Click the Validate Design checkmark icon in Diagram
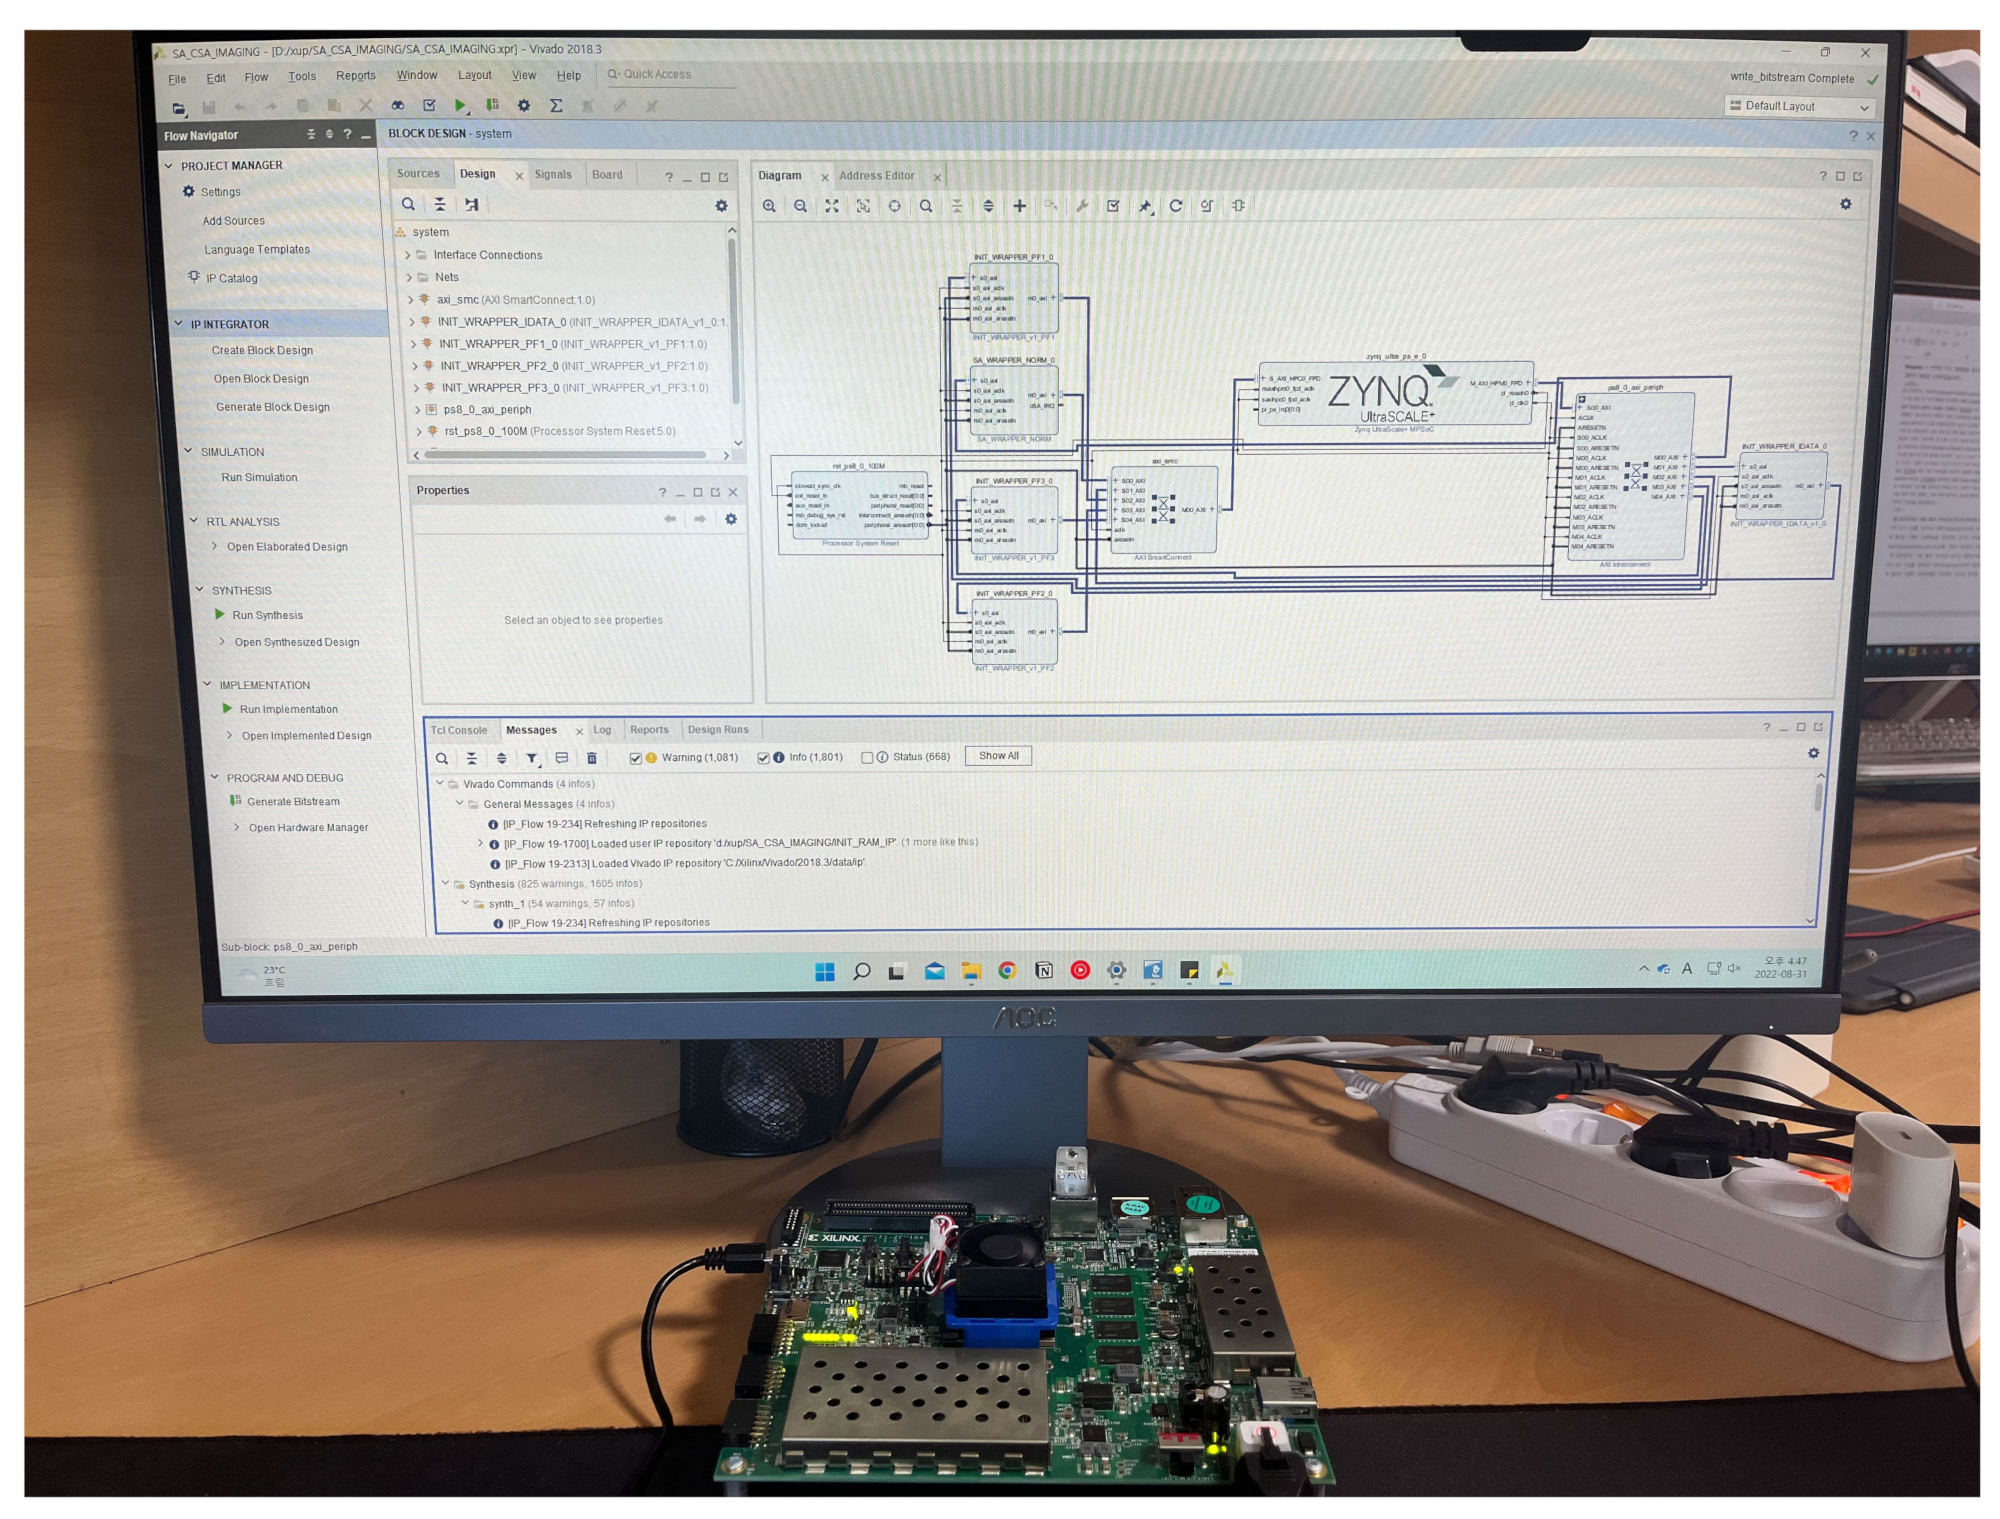The width and height of the screenshot is (2000, 1519). 1113,206
